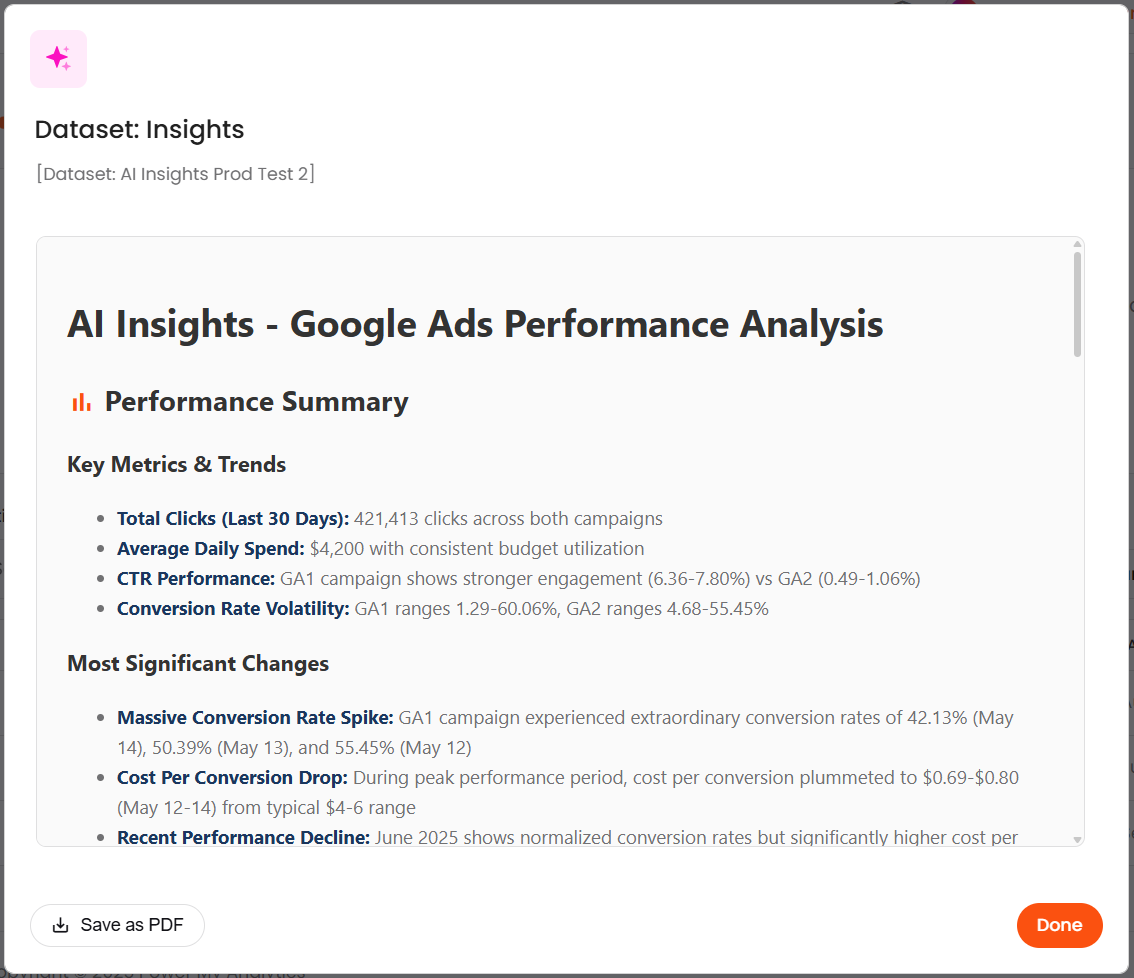Screen dimensions: 1134x978
Task: Click the Key Metrics & Trends subheading
Action: (176, 464)
